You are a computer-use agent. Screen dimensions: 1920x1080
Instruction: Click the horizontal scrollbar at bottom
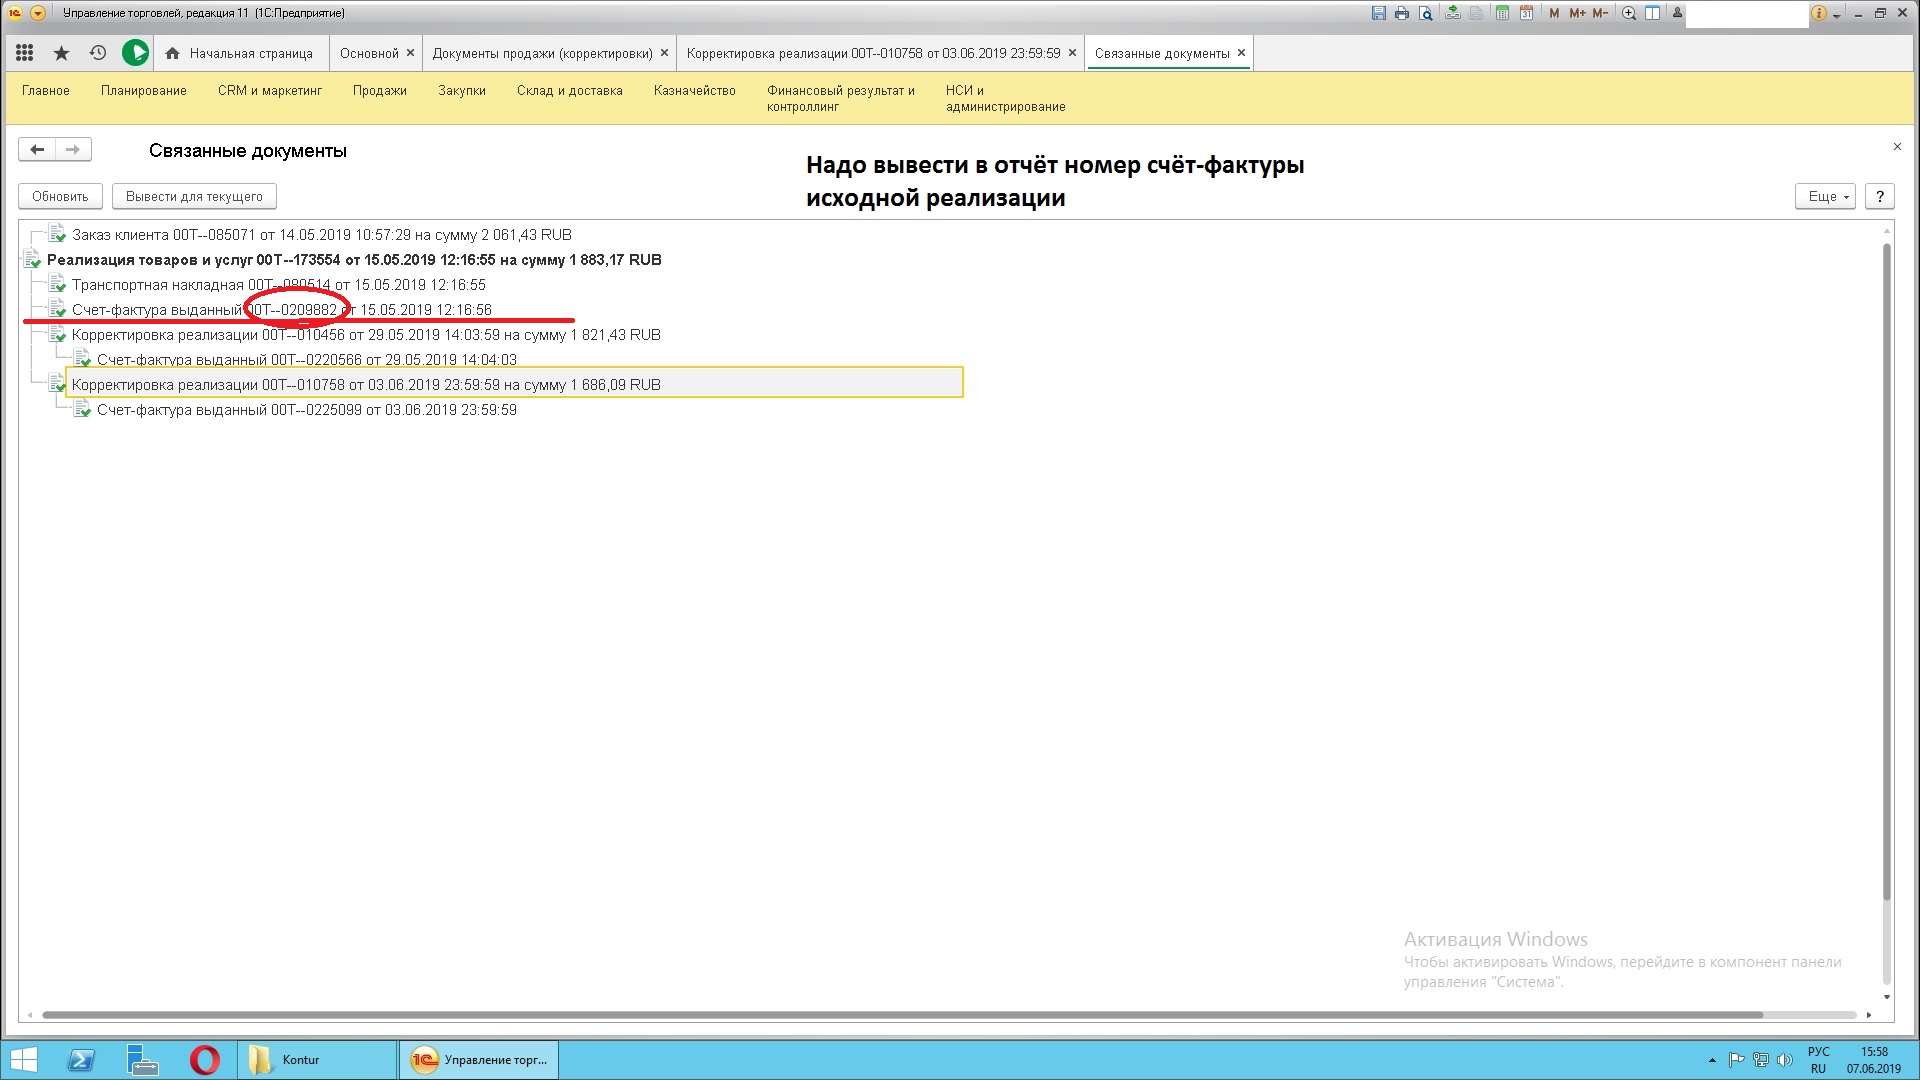[900, 1015]
